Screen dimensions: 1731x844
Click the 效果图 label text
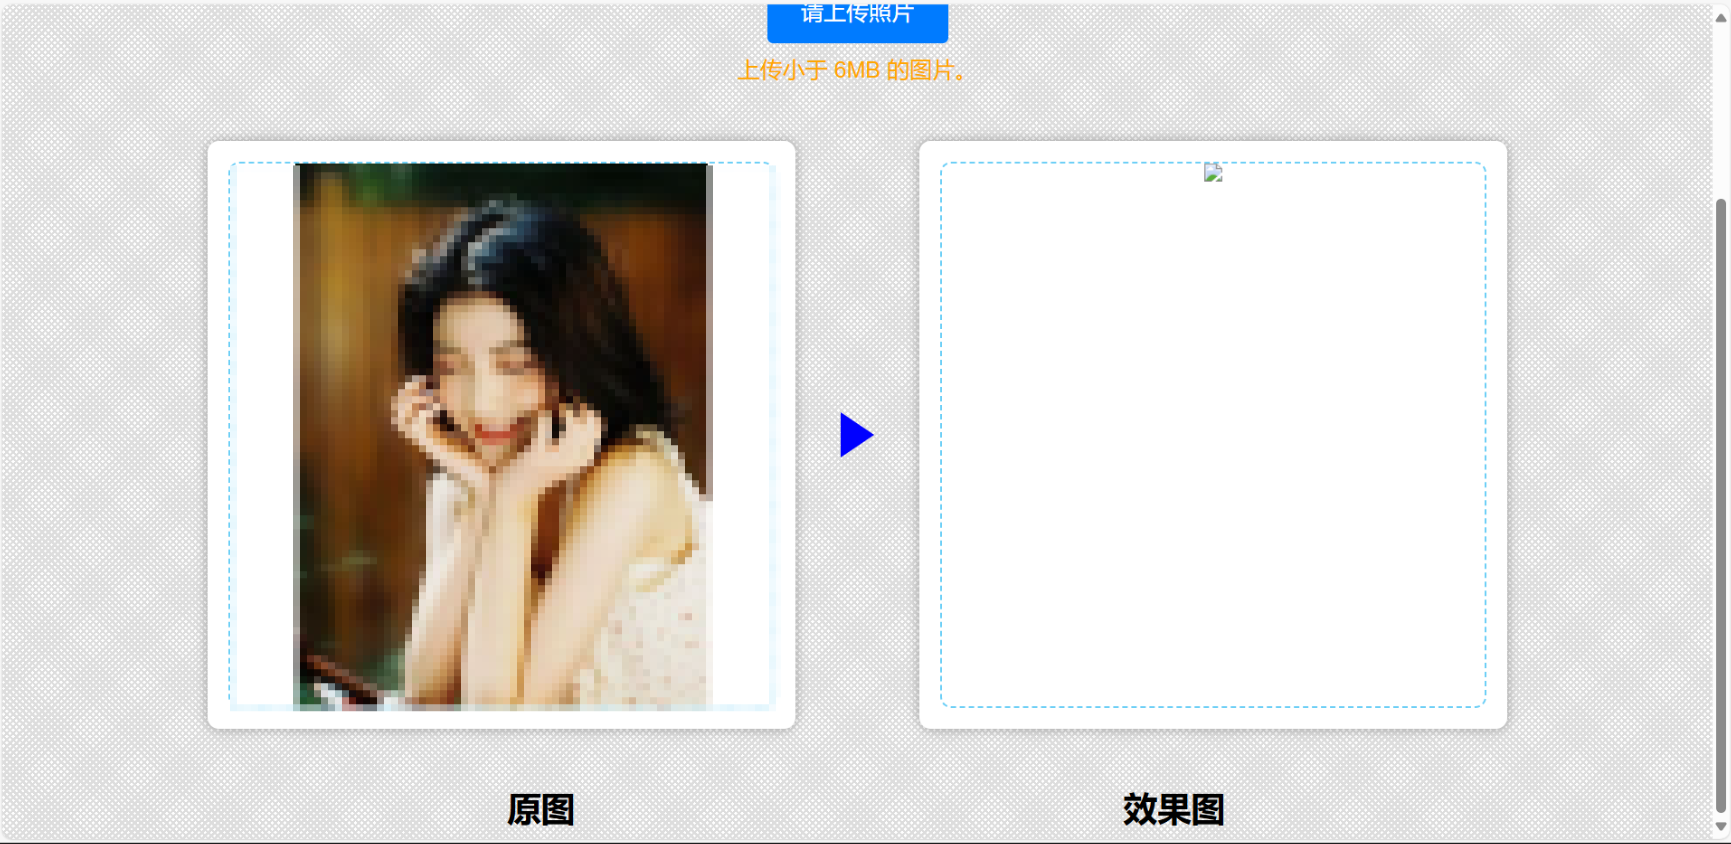pyautogui.click(x=1173, y=809)
